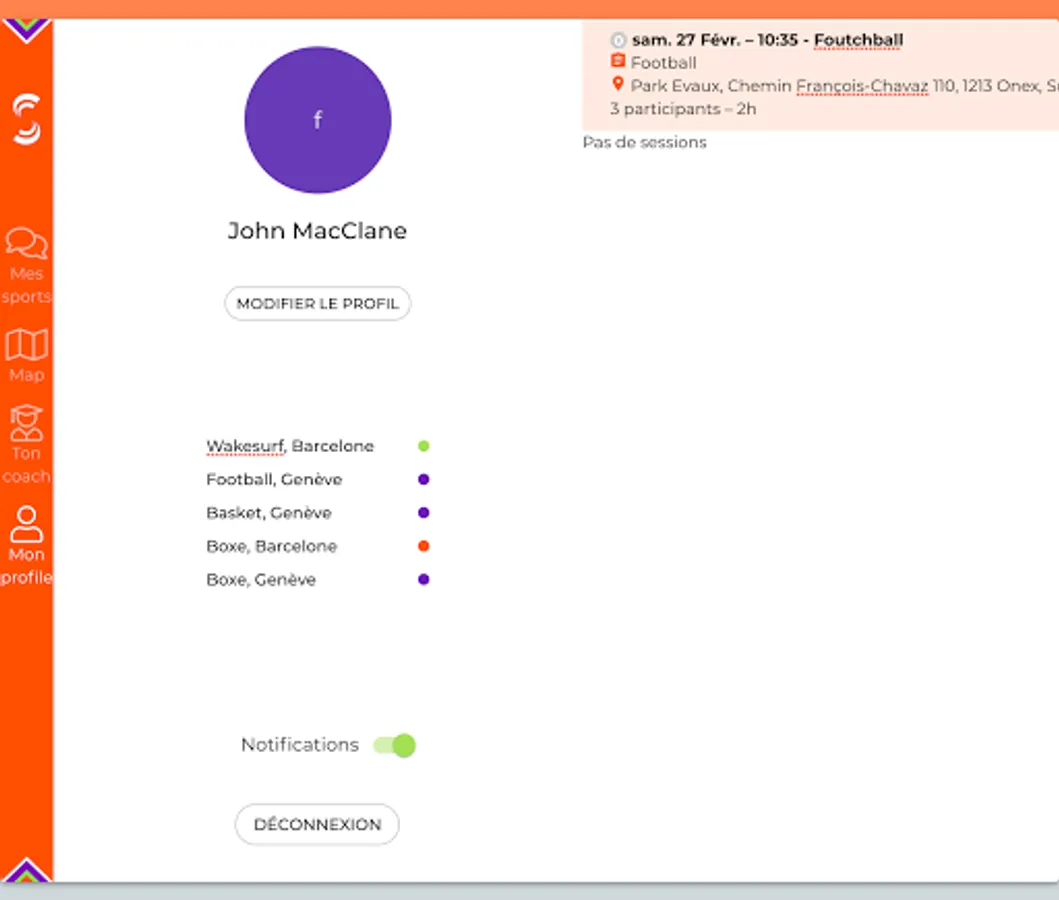Select Football, Genève in sports list

click(274, 479)
